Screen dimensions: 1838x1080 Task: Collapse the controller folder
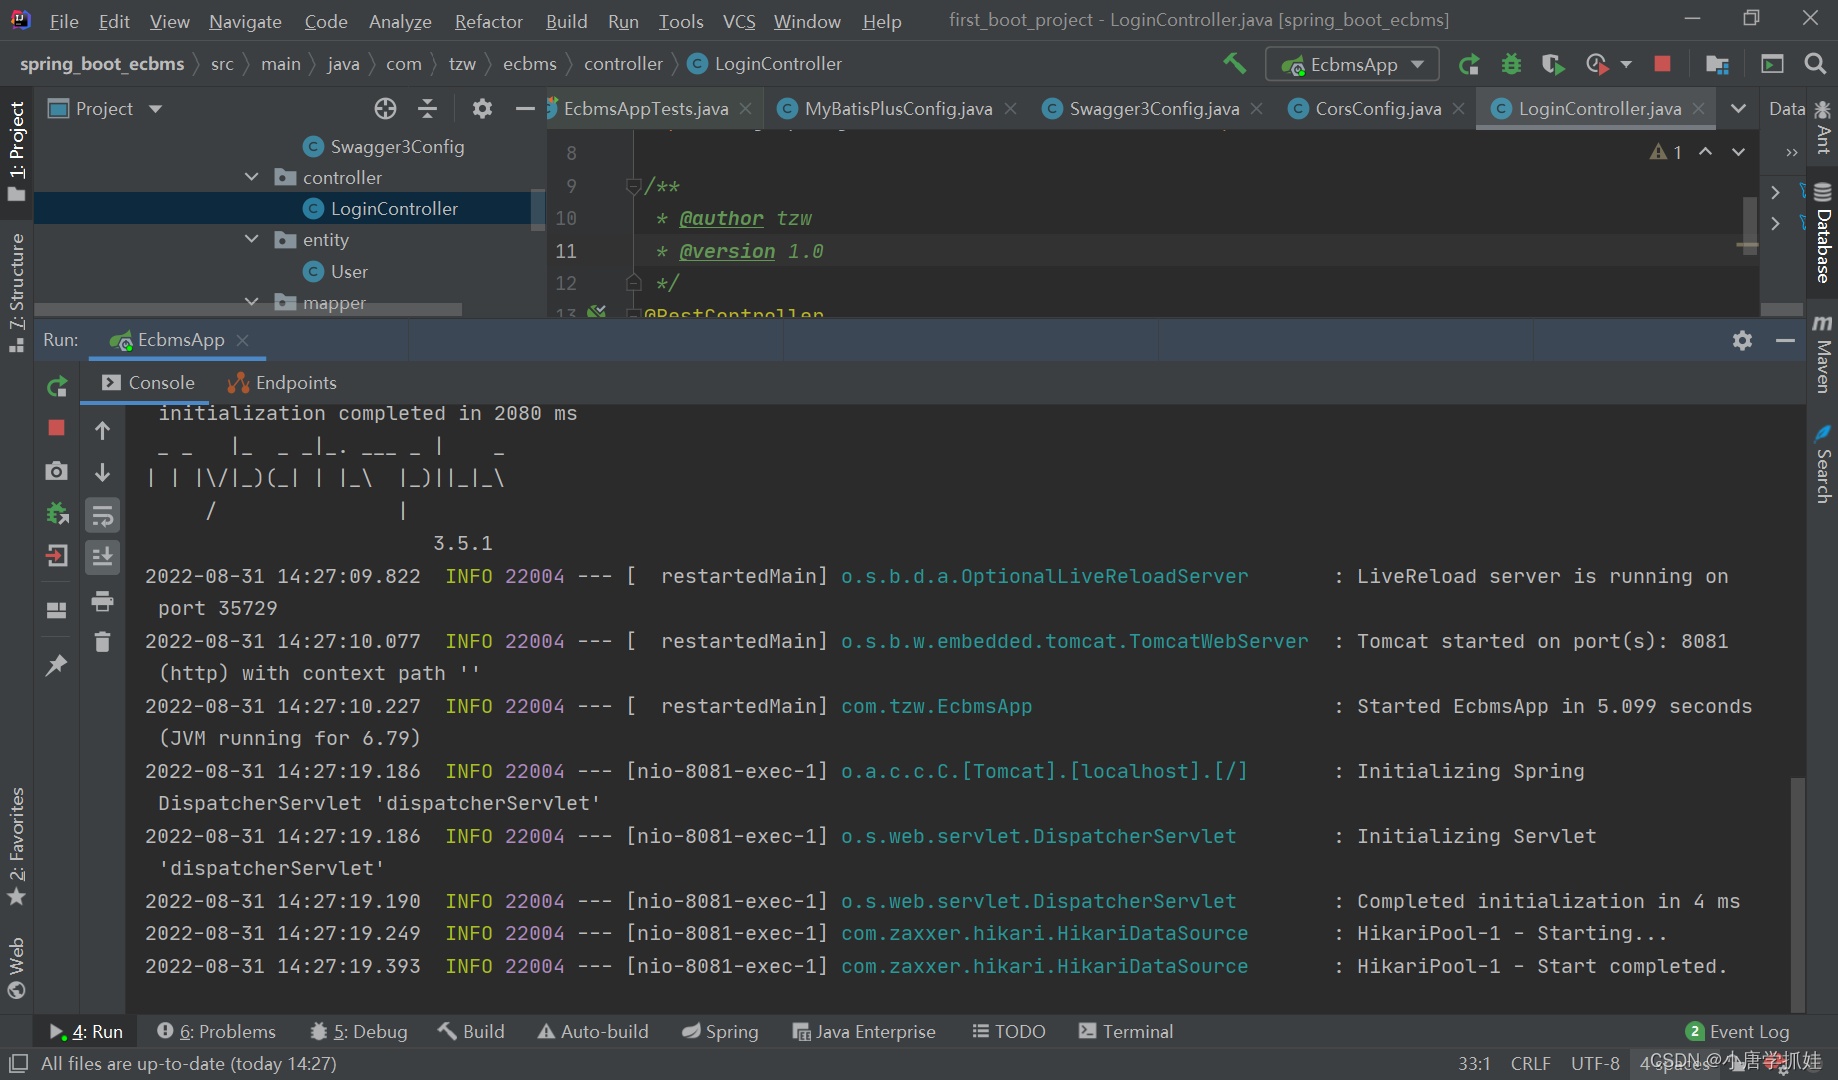251,177
